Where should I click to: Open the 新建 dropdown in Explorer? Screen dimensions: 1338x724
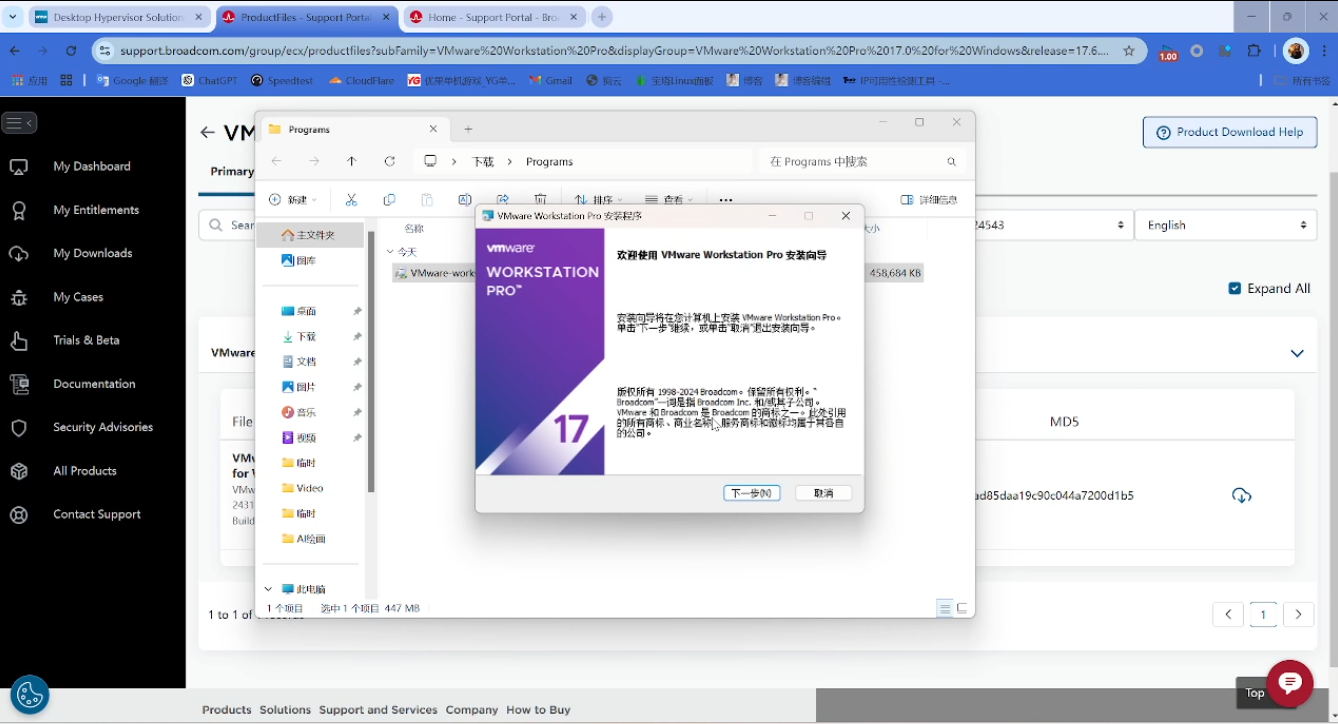click(x=293, y=200)
